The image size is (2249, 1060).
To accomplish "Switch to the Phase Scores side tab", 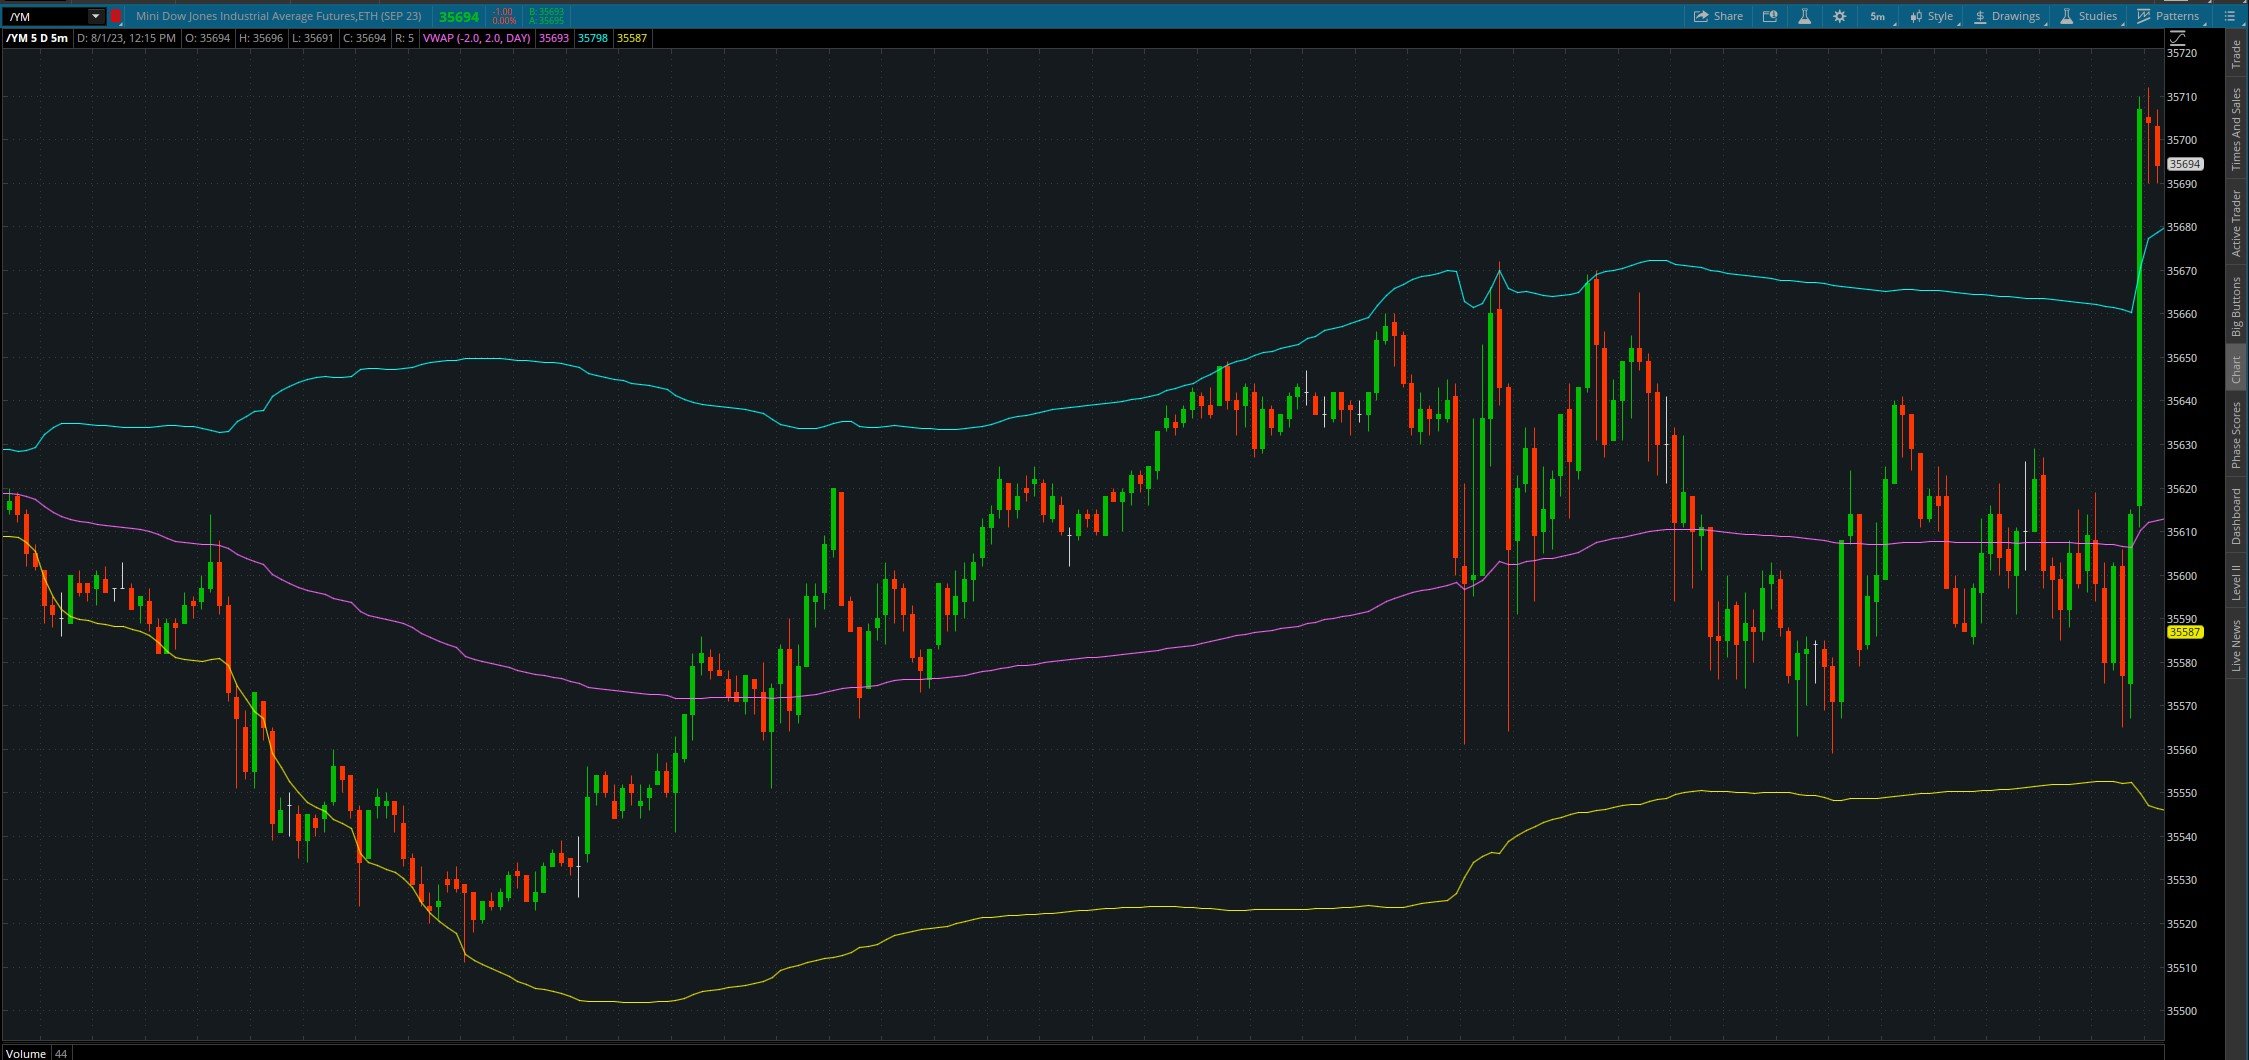I will click(x=2237, y=434).
